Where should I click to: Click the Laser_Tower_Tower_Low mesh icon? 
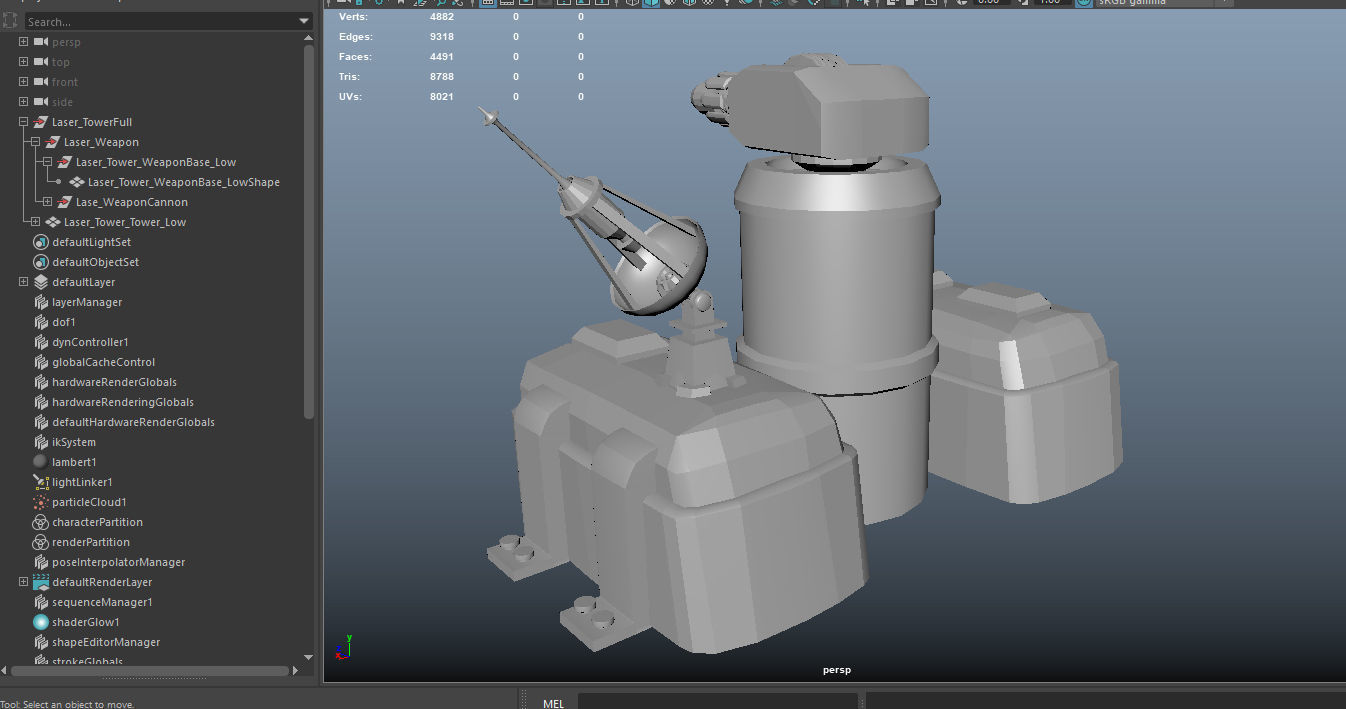53,222
